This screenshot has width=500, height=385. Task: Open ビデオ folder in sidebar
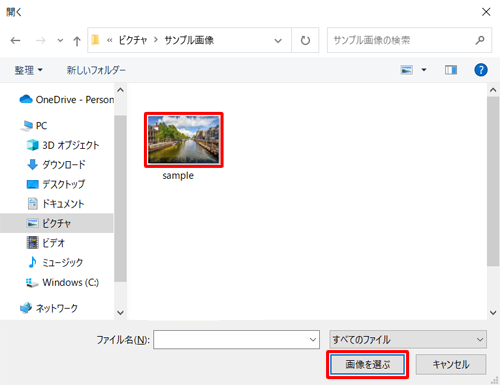point(46,243)
